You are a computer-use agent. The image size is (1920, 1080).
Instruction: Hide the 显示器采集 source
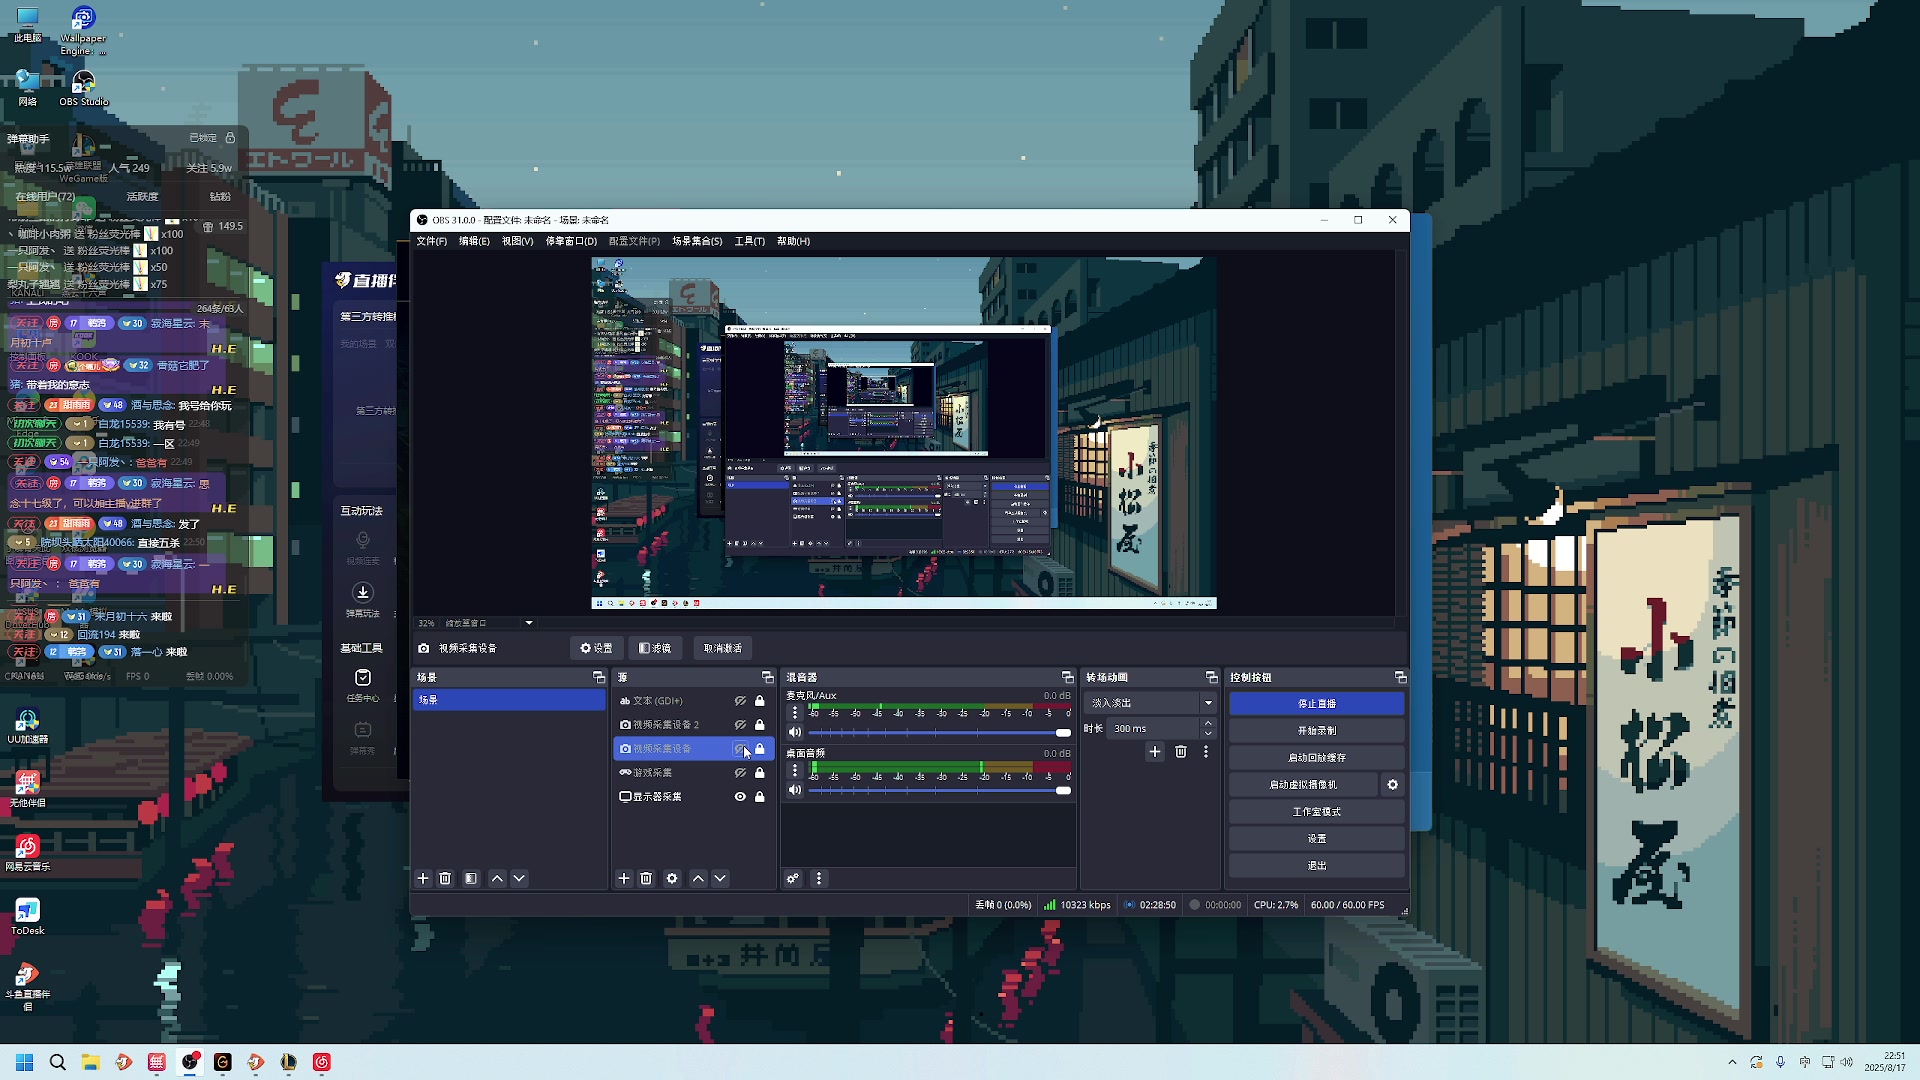coord(740,797)
